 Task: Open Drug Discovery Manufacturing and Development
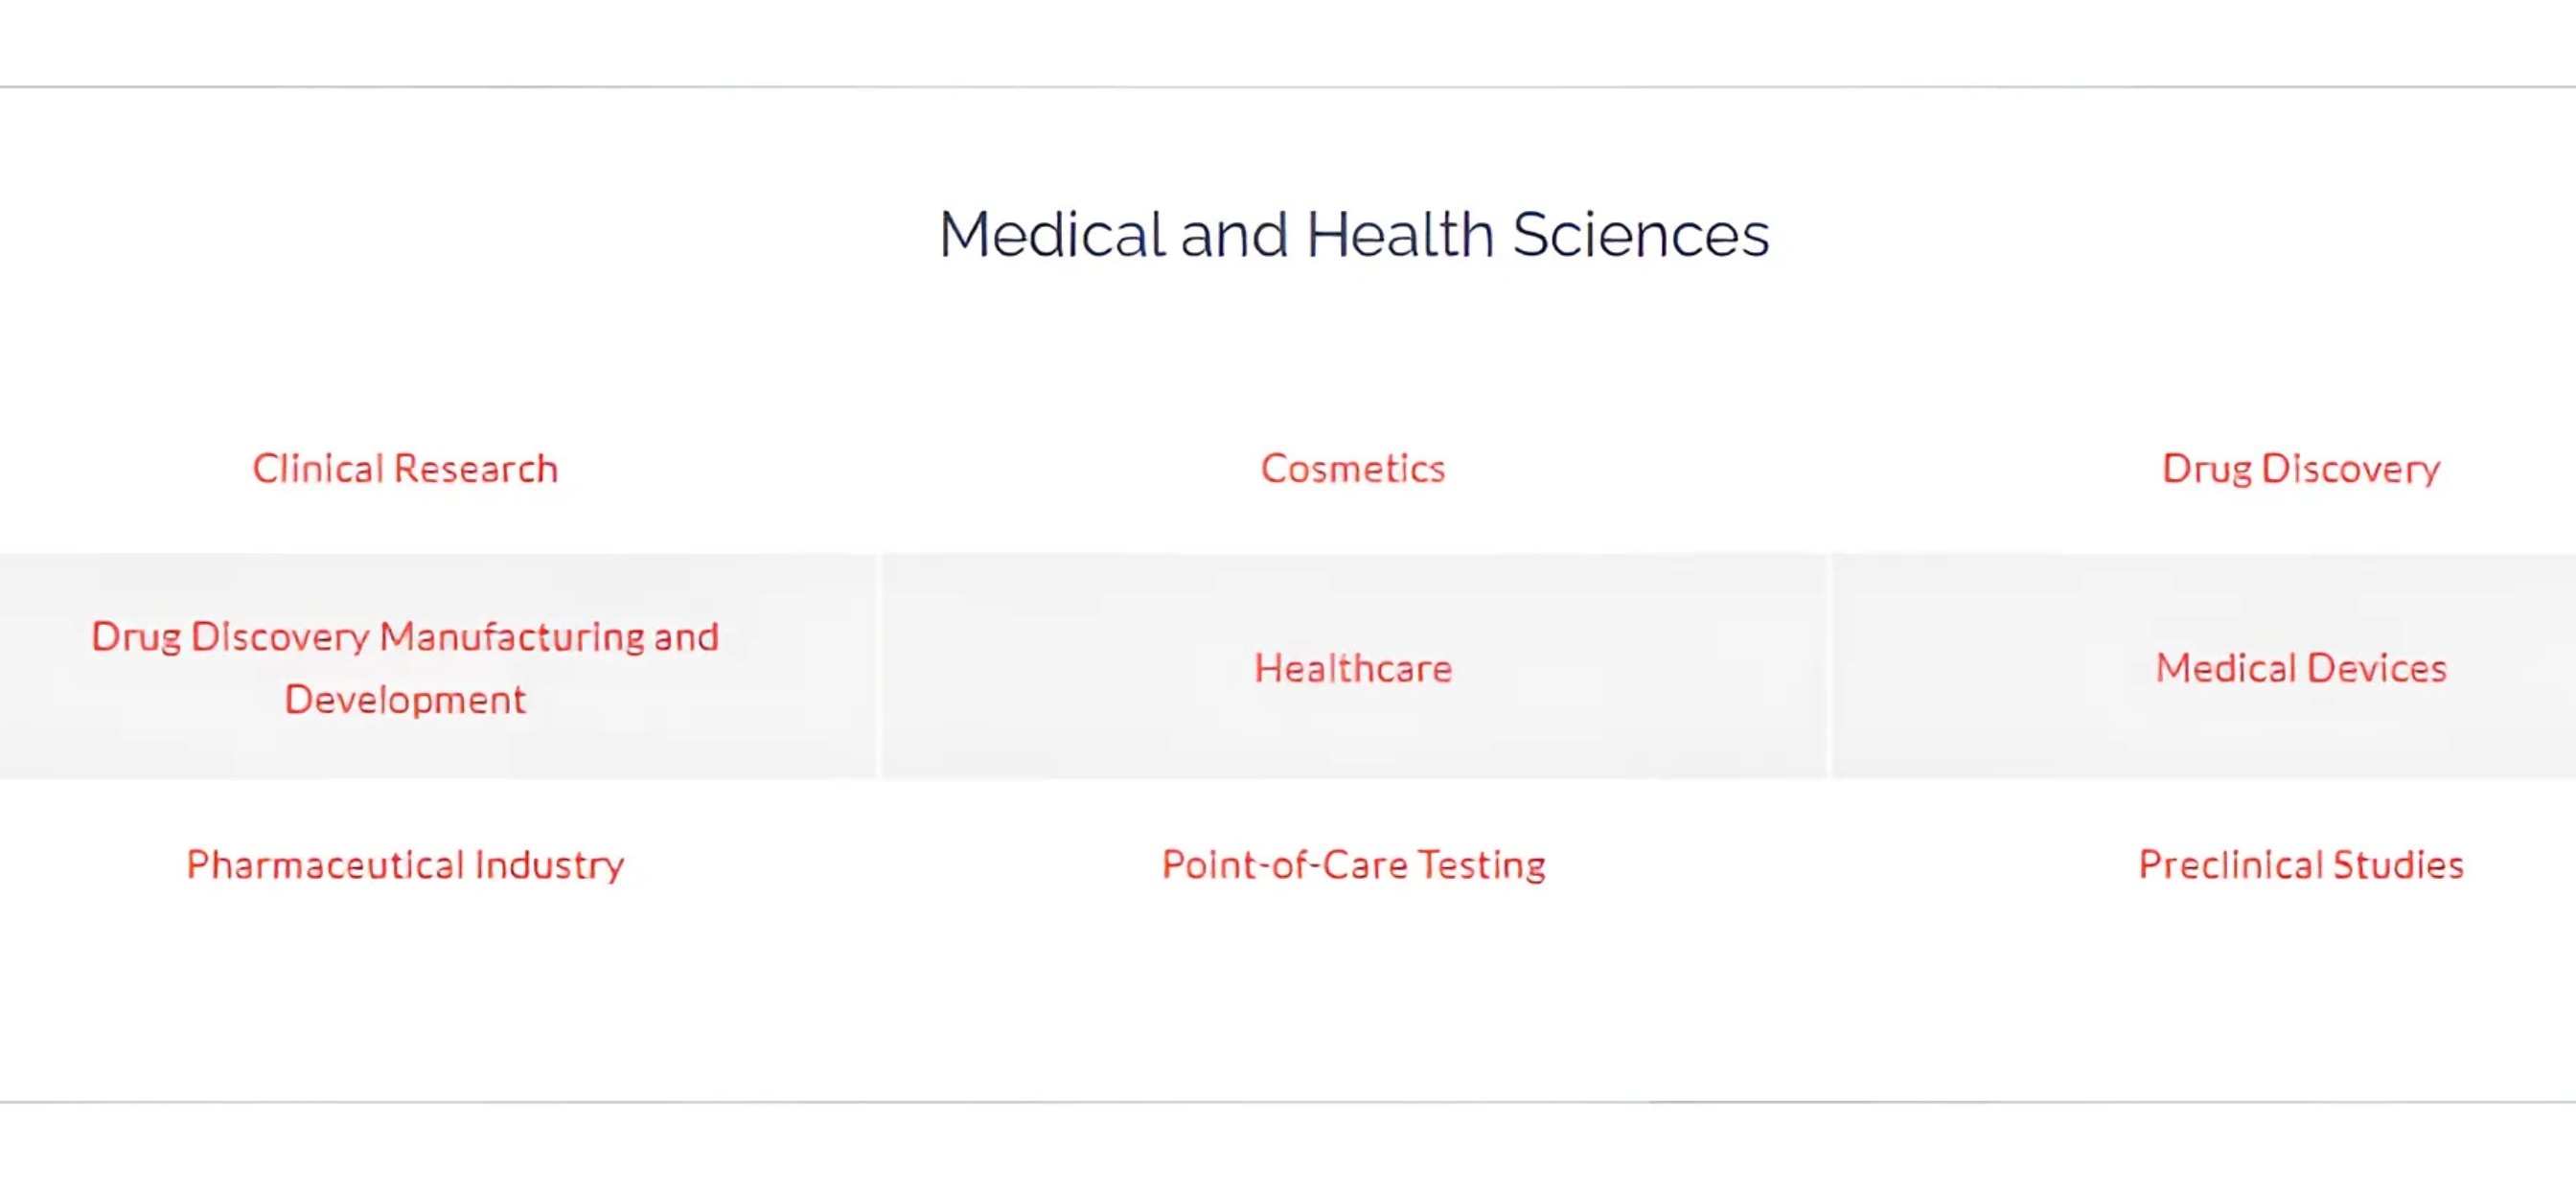point(405,667)
